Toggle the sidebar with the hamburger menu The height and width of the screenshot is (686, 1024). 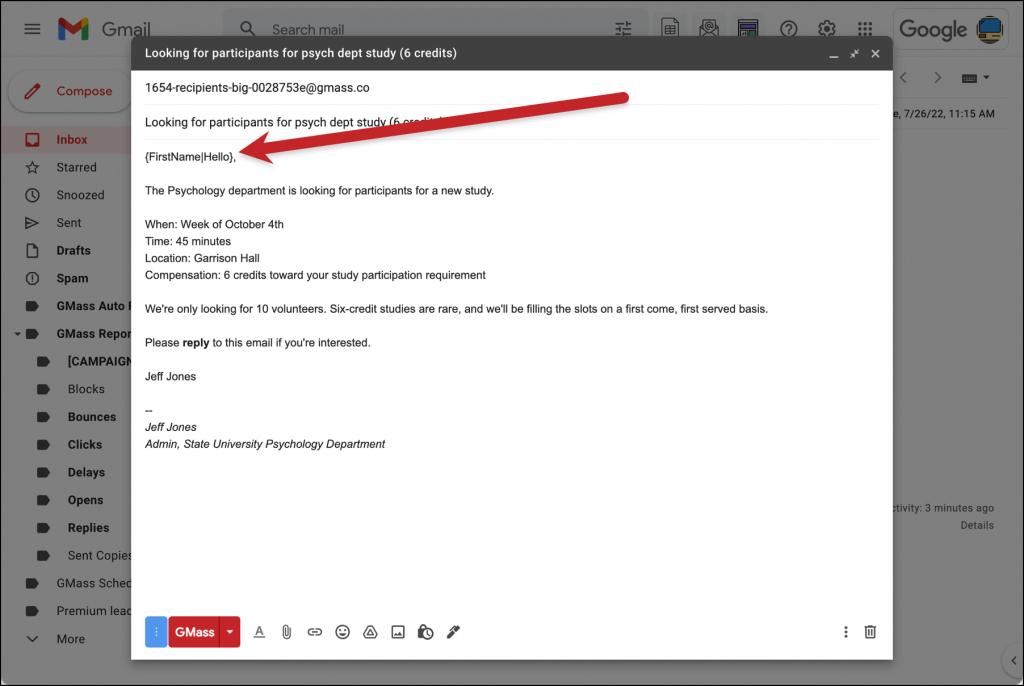32,28
